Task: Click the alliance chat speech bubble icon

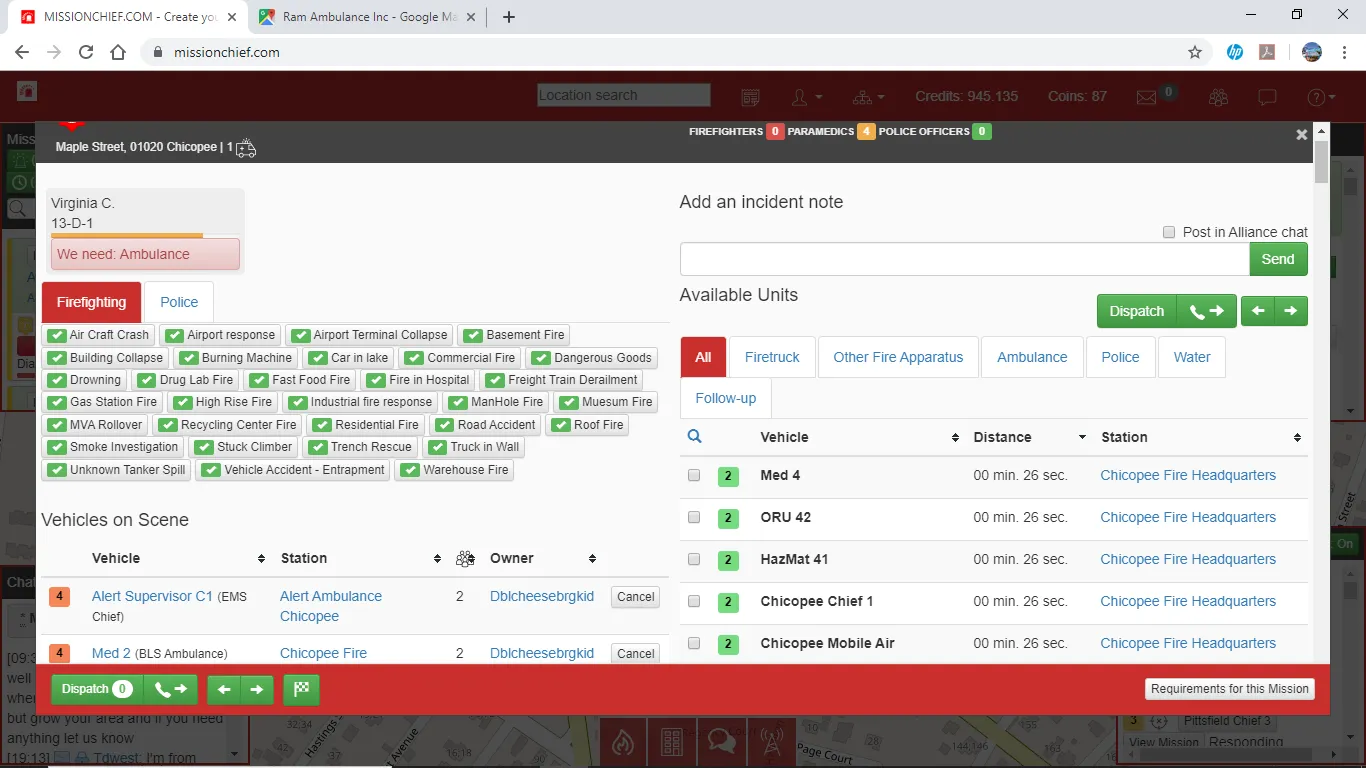Action: [x=1267, y=97]
